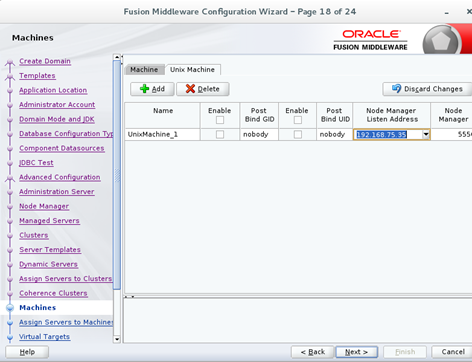Screen dimensions: 472x362
Task: Open the JDBC Test step
Action: [36, 163]
